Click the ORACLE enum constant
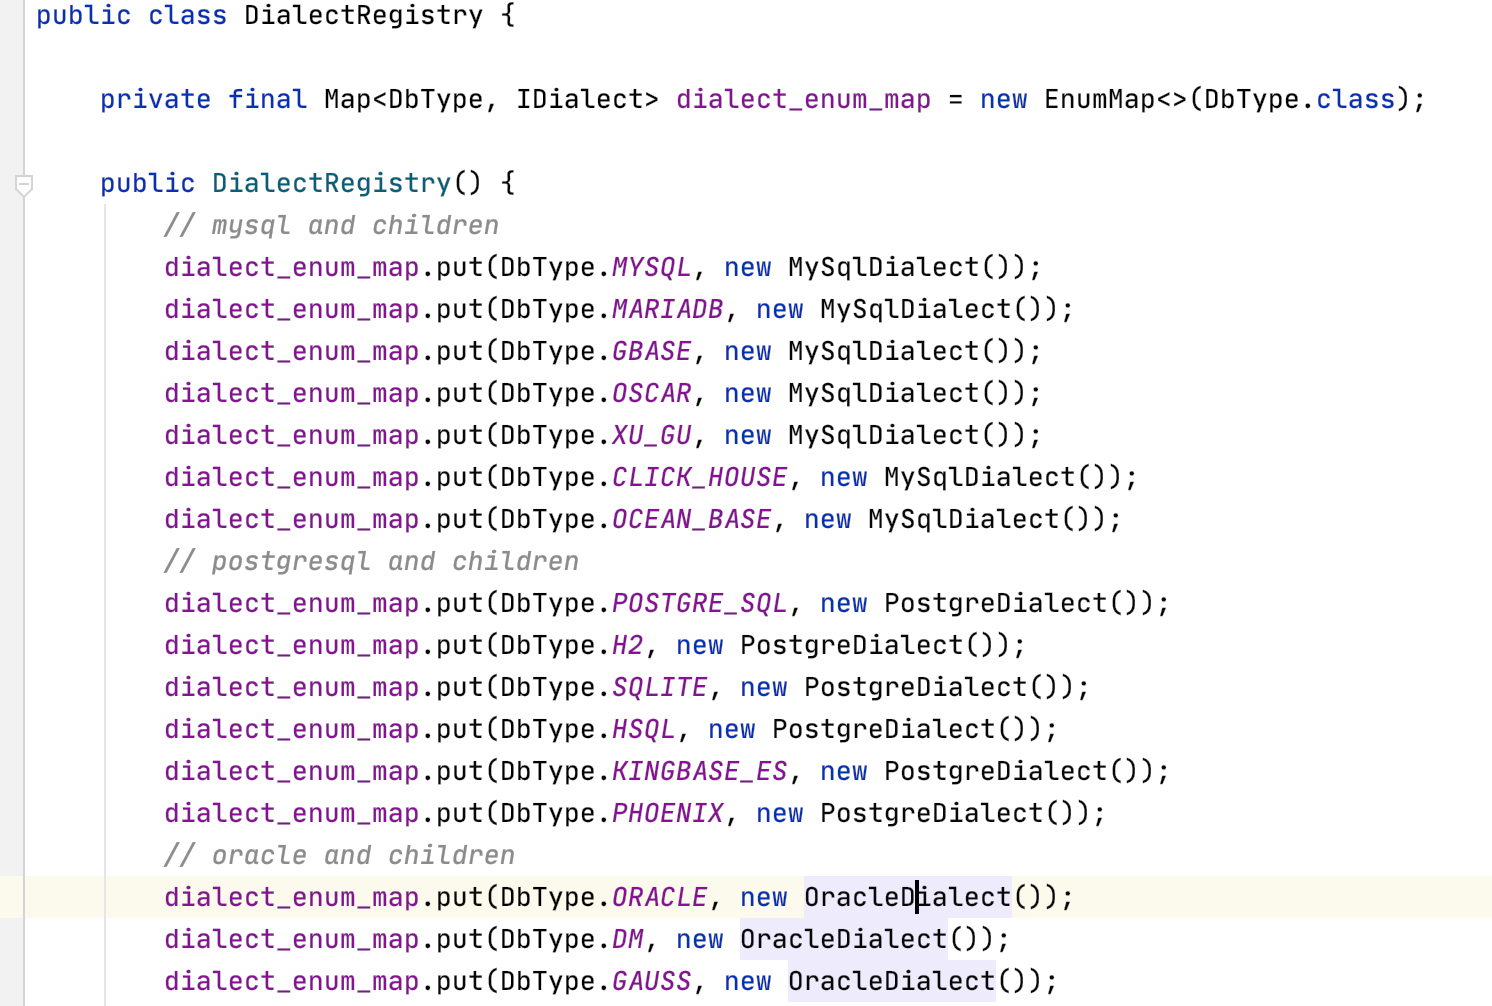 (x=659, y=898)
